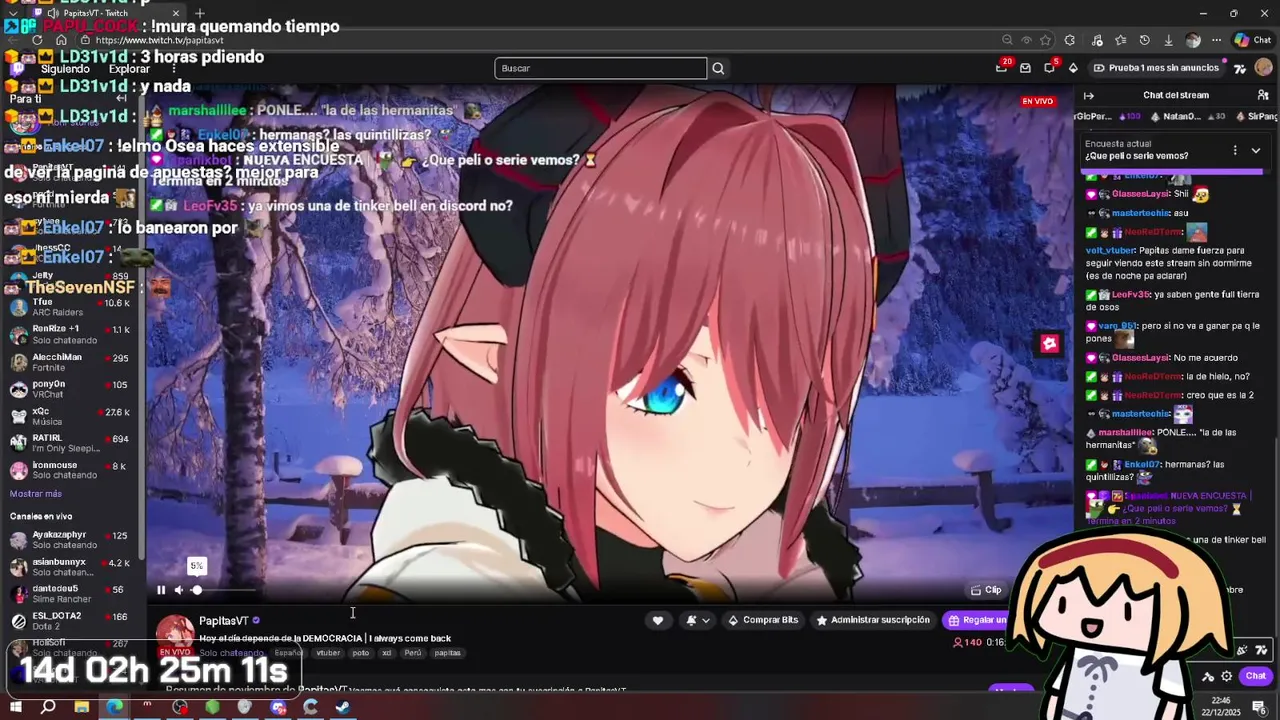
Task: Open ESL_DOTA2 channel in sidebar
Action: click(70, 621)
